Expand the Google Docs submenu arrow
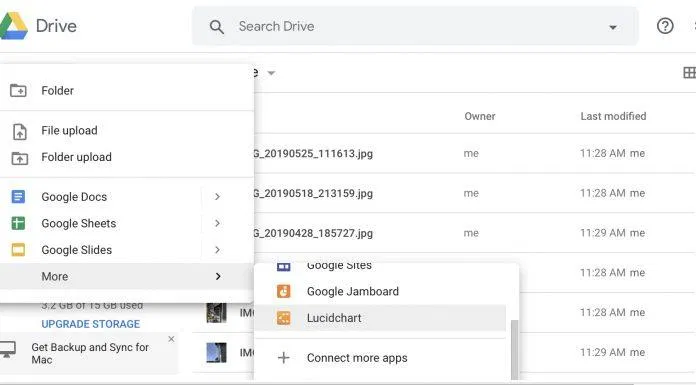Viewport: 696px width, 385px height. pos(217,196)
